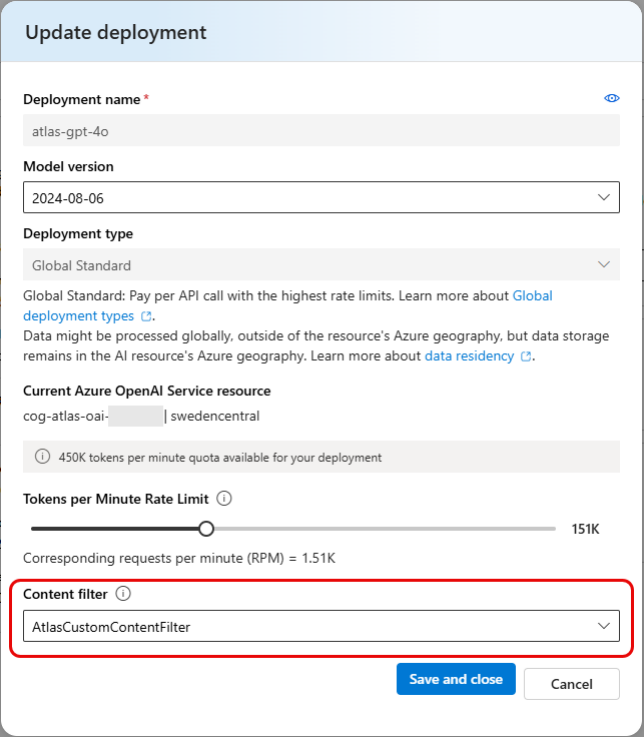Open the Global Standard deployment type dropdown
This screenshot has height=737, width=644.
[x=322, y=265]
